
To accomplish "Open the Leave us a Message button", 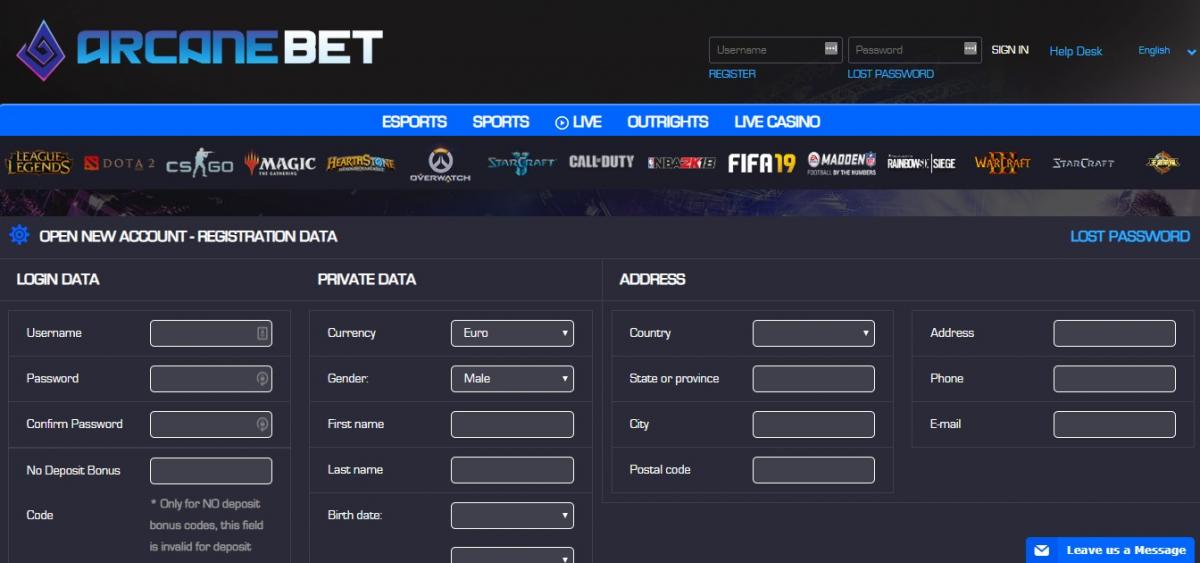I will 1112,550.
